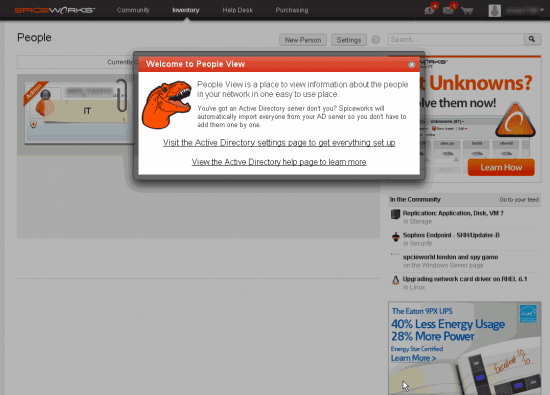The width and height of the screenshot is (550, 395).
Task: Click the paperclip on the IT card
Action: (122, 95)
